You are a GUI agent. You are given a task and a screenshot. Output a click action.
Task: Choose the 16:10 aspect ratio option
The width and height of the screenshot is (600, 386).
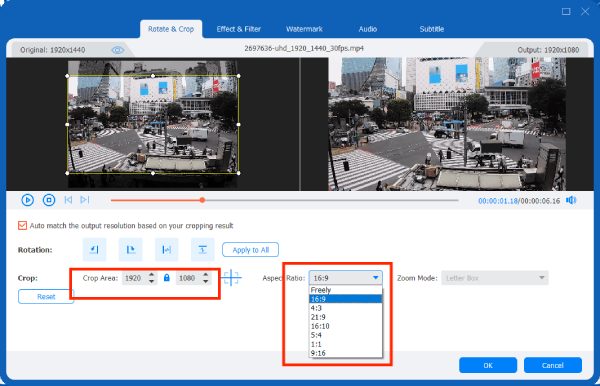pyautogui.click(x=345, y=326)
